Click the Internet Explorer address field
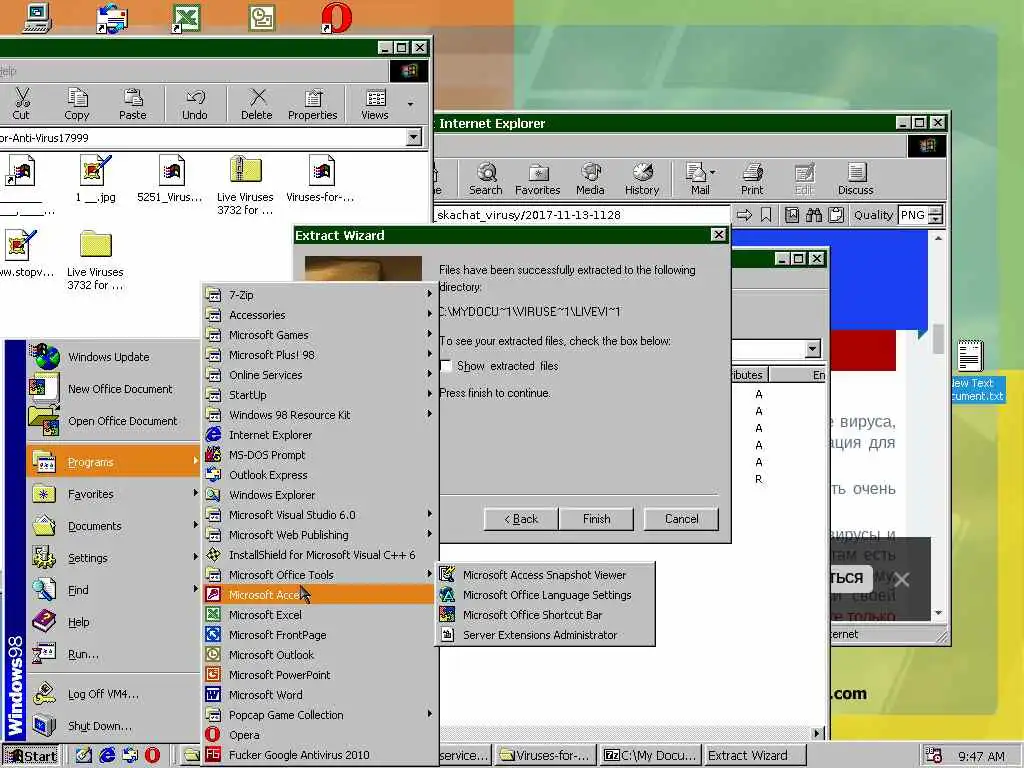This screenshot has width=1024, height=768. (581, 215)
